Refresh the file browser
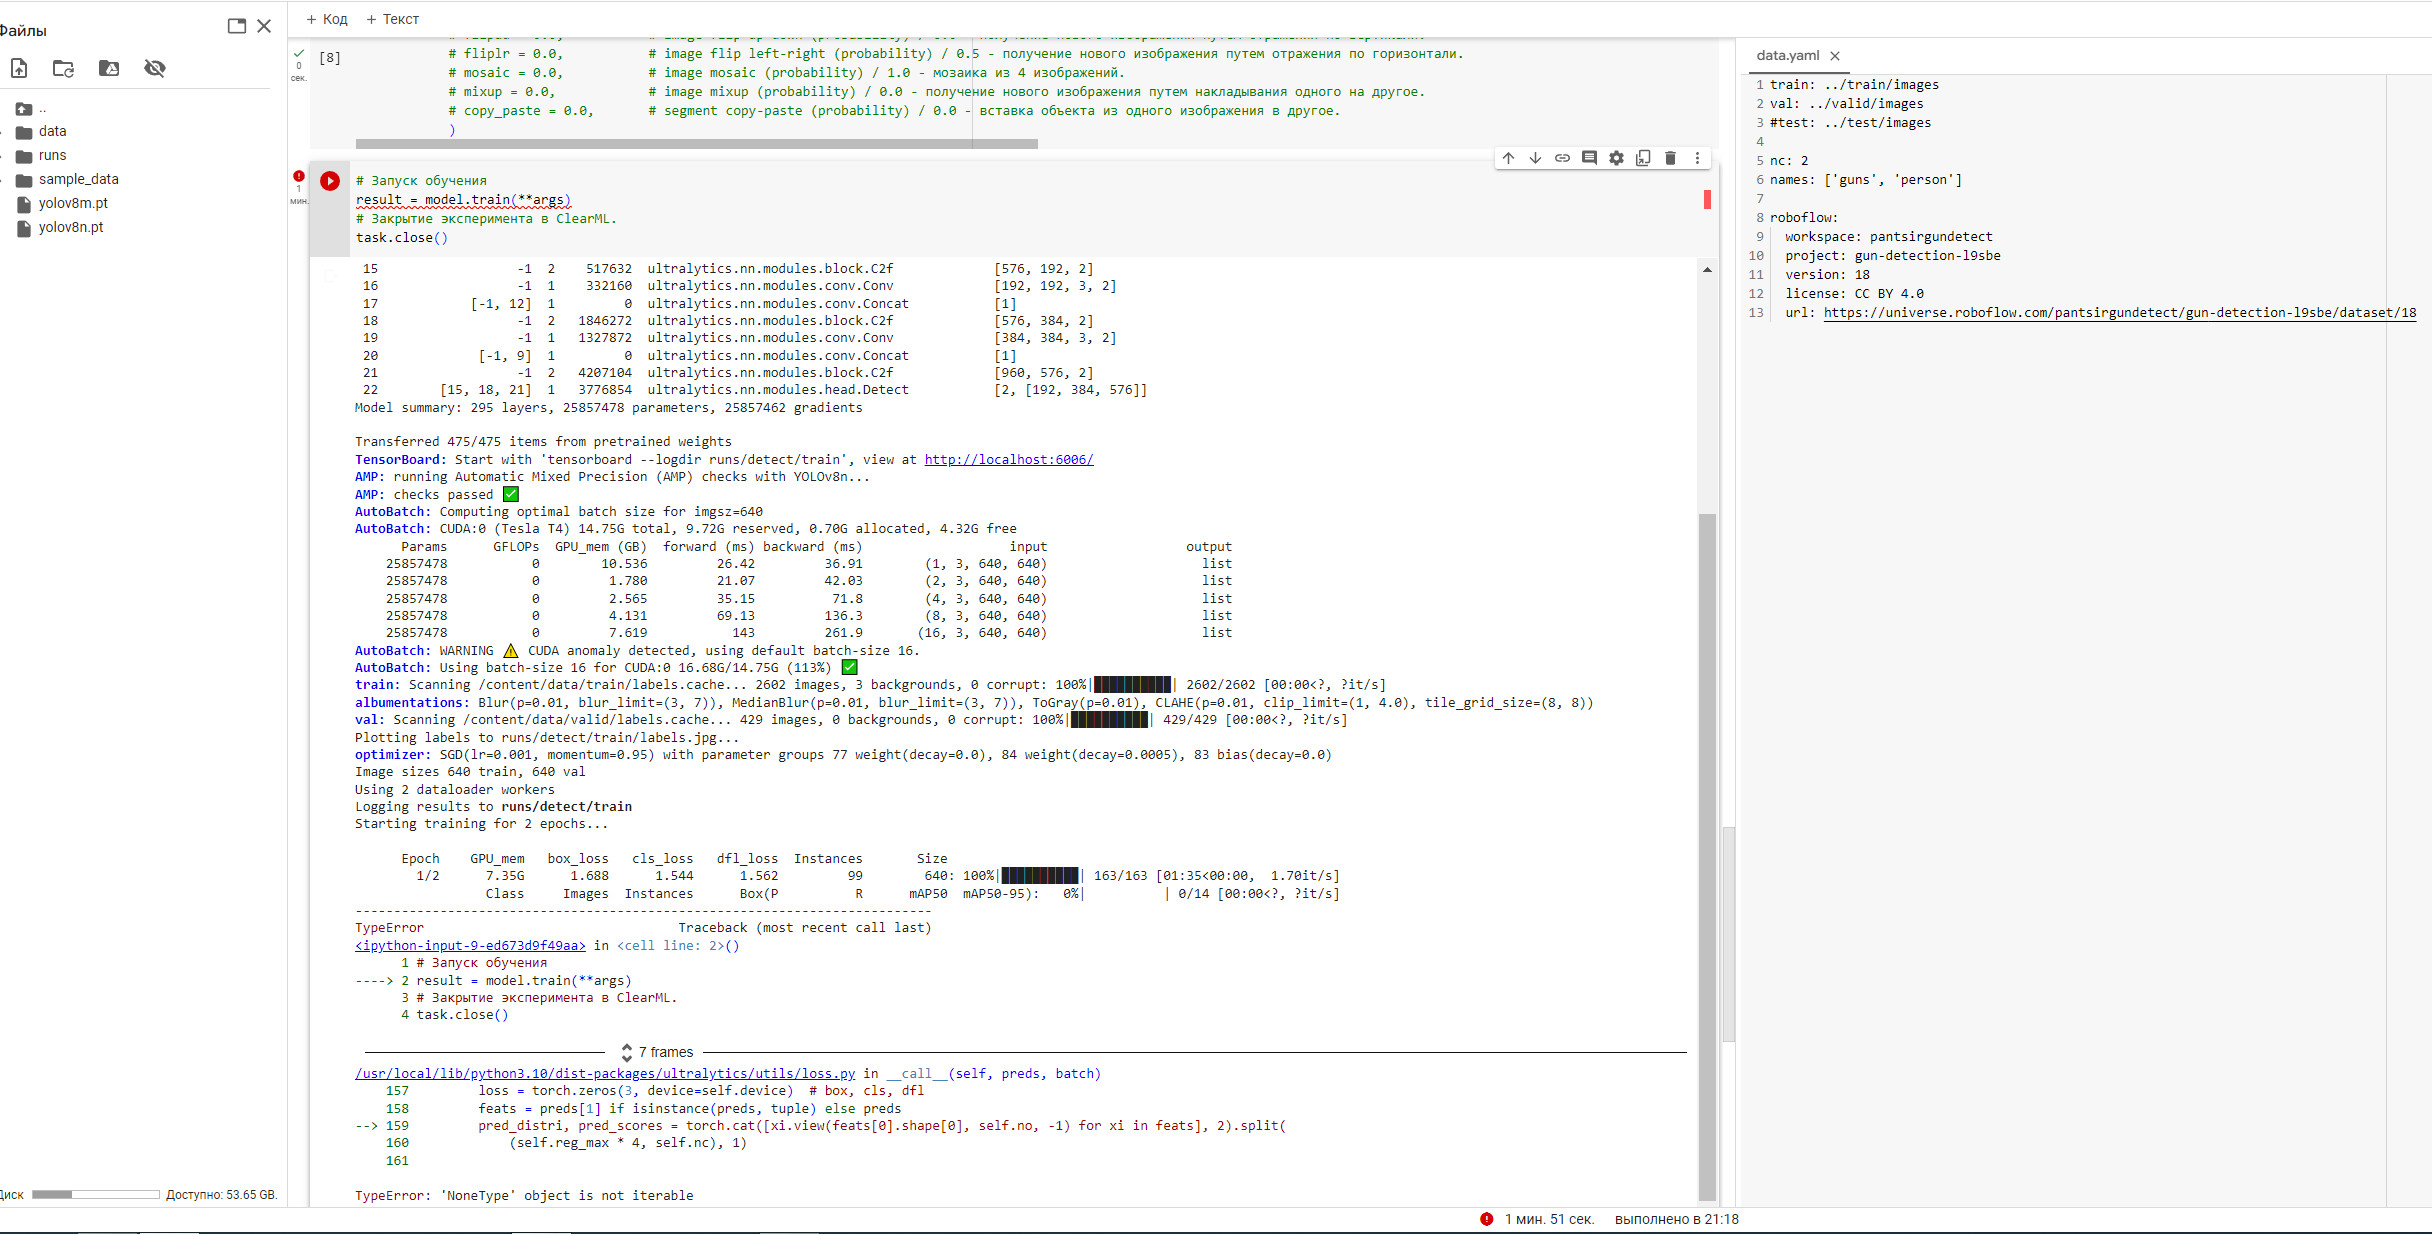Viewport: 2432px width, 1234px height. (64, 68)
